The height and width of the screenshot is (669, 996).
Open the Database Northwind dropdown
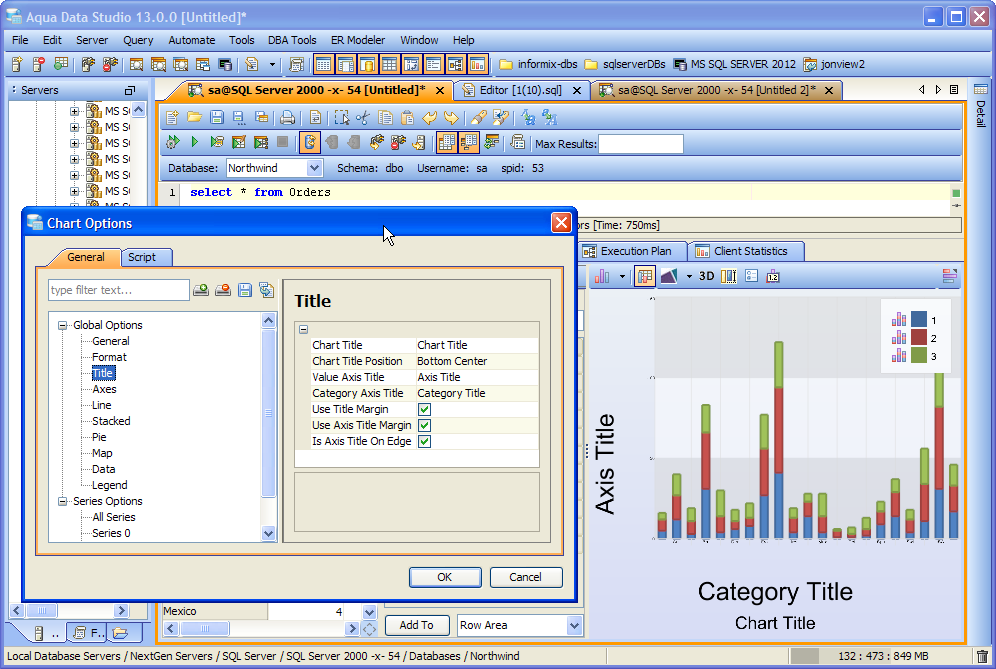pyautogui.click(x=314, y=168)
